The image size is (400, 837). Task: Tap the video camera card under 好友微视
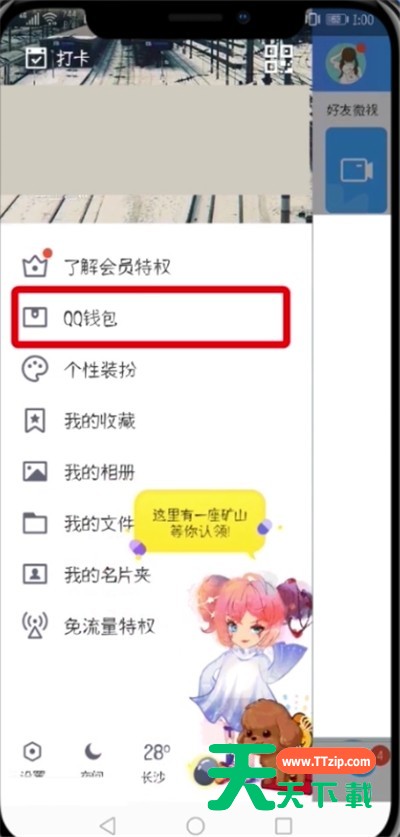356,170
